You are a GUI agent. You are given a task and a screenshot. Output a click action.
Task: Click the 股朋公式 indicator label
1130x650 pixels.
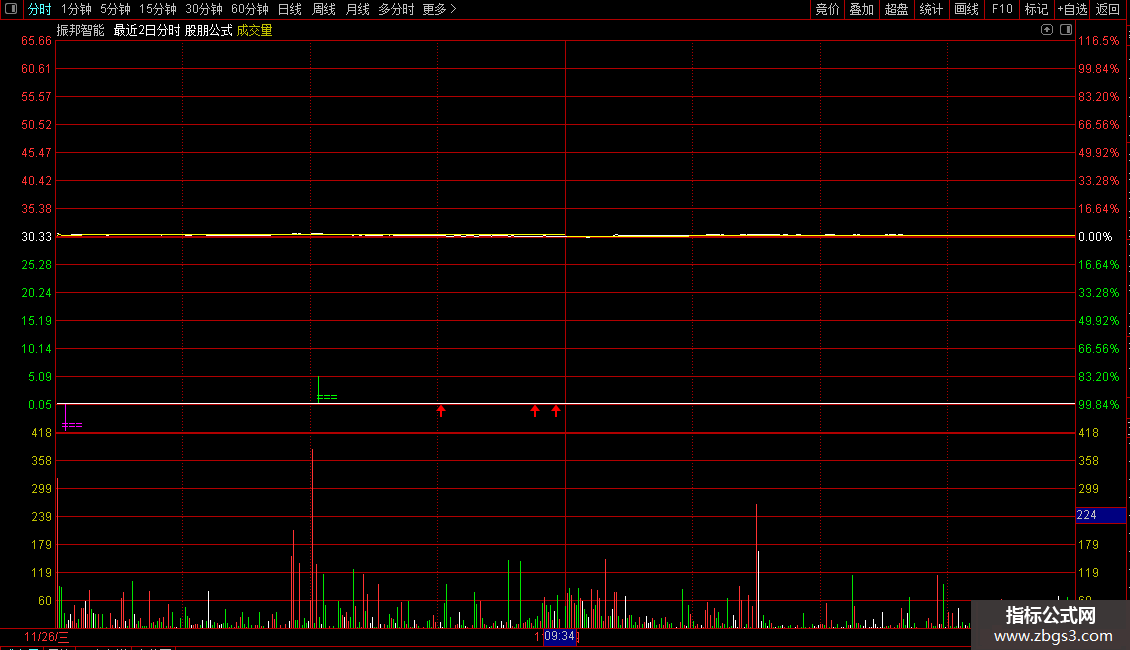[x=208, y=30]
